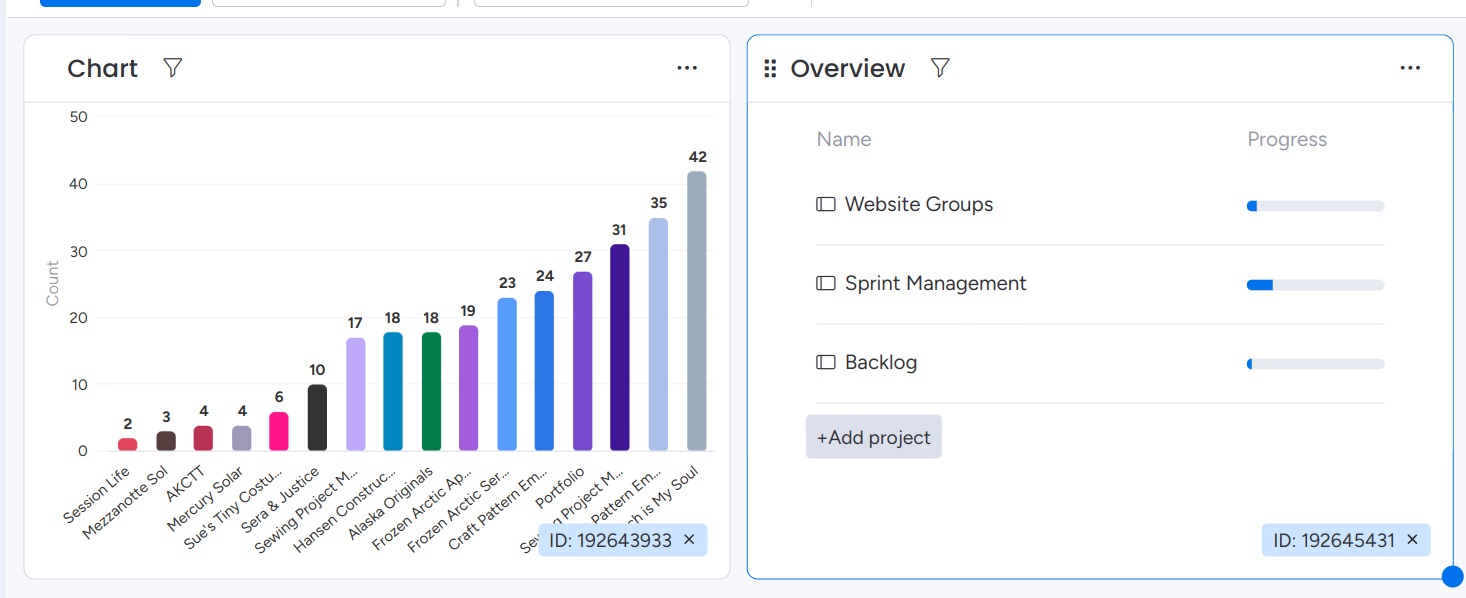This screenshot has width=1466, height=598.
Task: Select the gray bar with value 42
Action: point(697,311)
